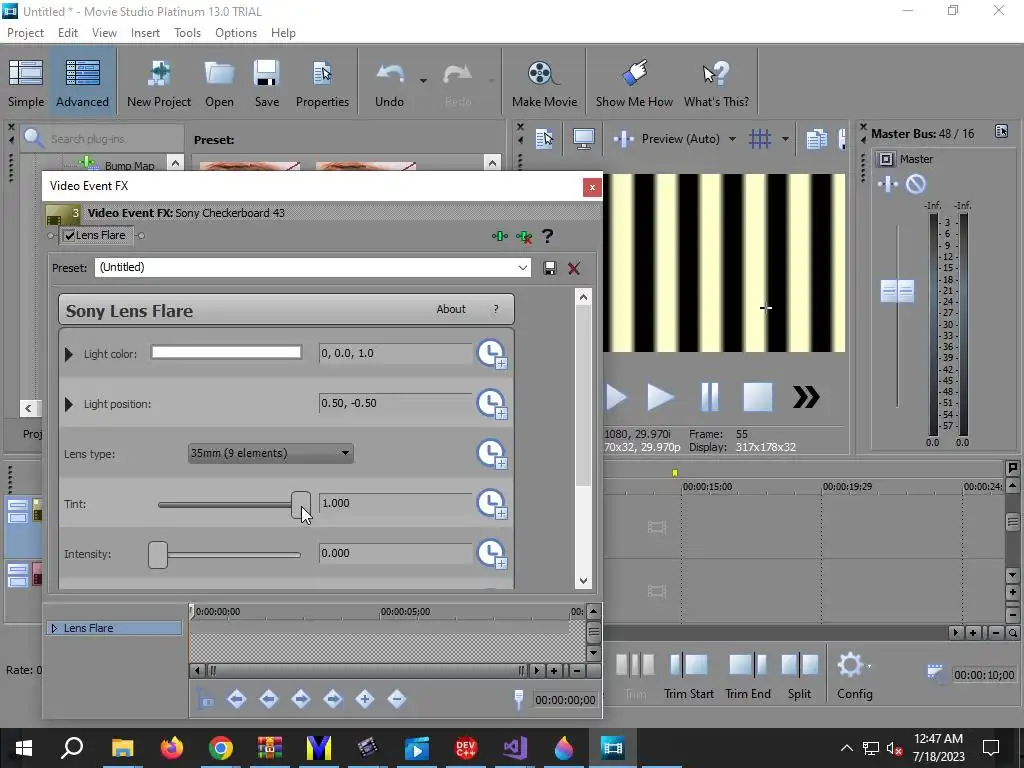Open Preview quality dropdown
Viewport: 1024px width, 768px height.
point(732,138)
